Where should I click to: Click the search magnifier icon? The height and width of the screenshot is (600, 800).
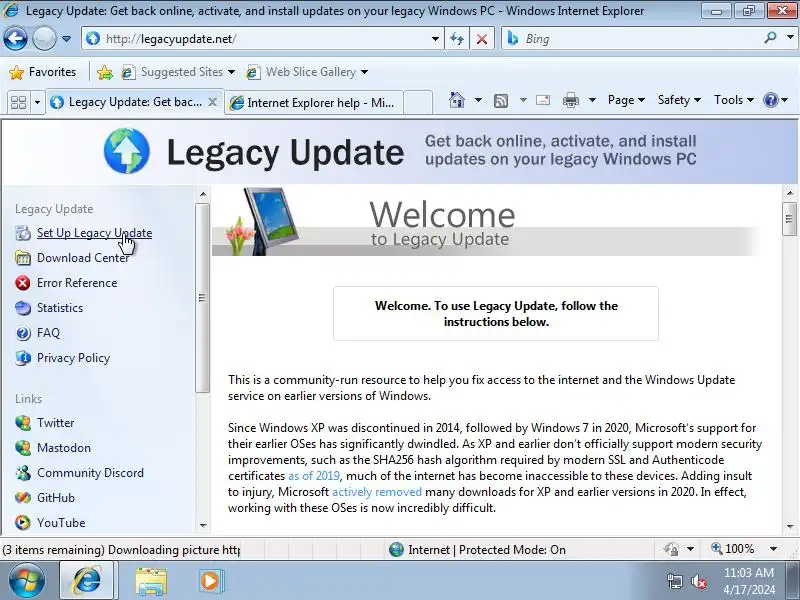pyautogui.click(x=770, y=38)
